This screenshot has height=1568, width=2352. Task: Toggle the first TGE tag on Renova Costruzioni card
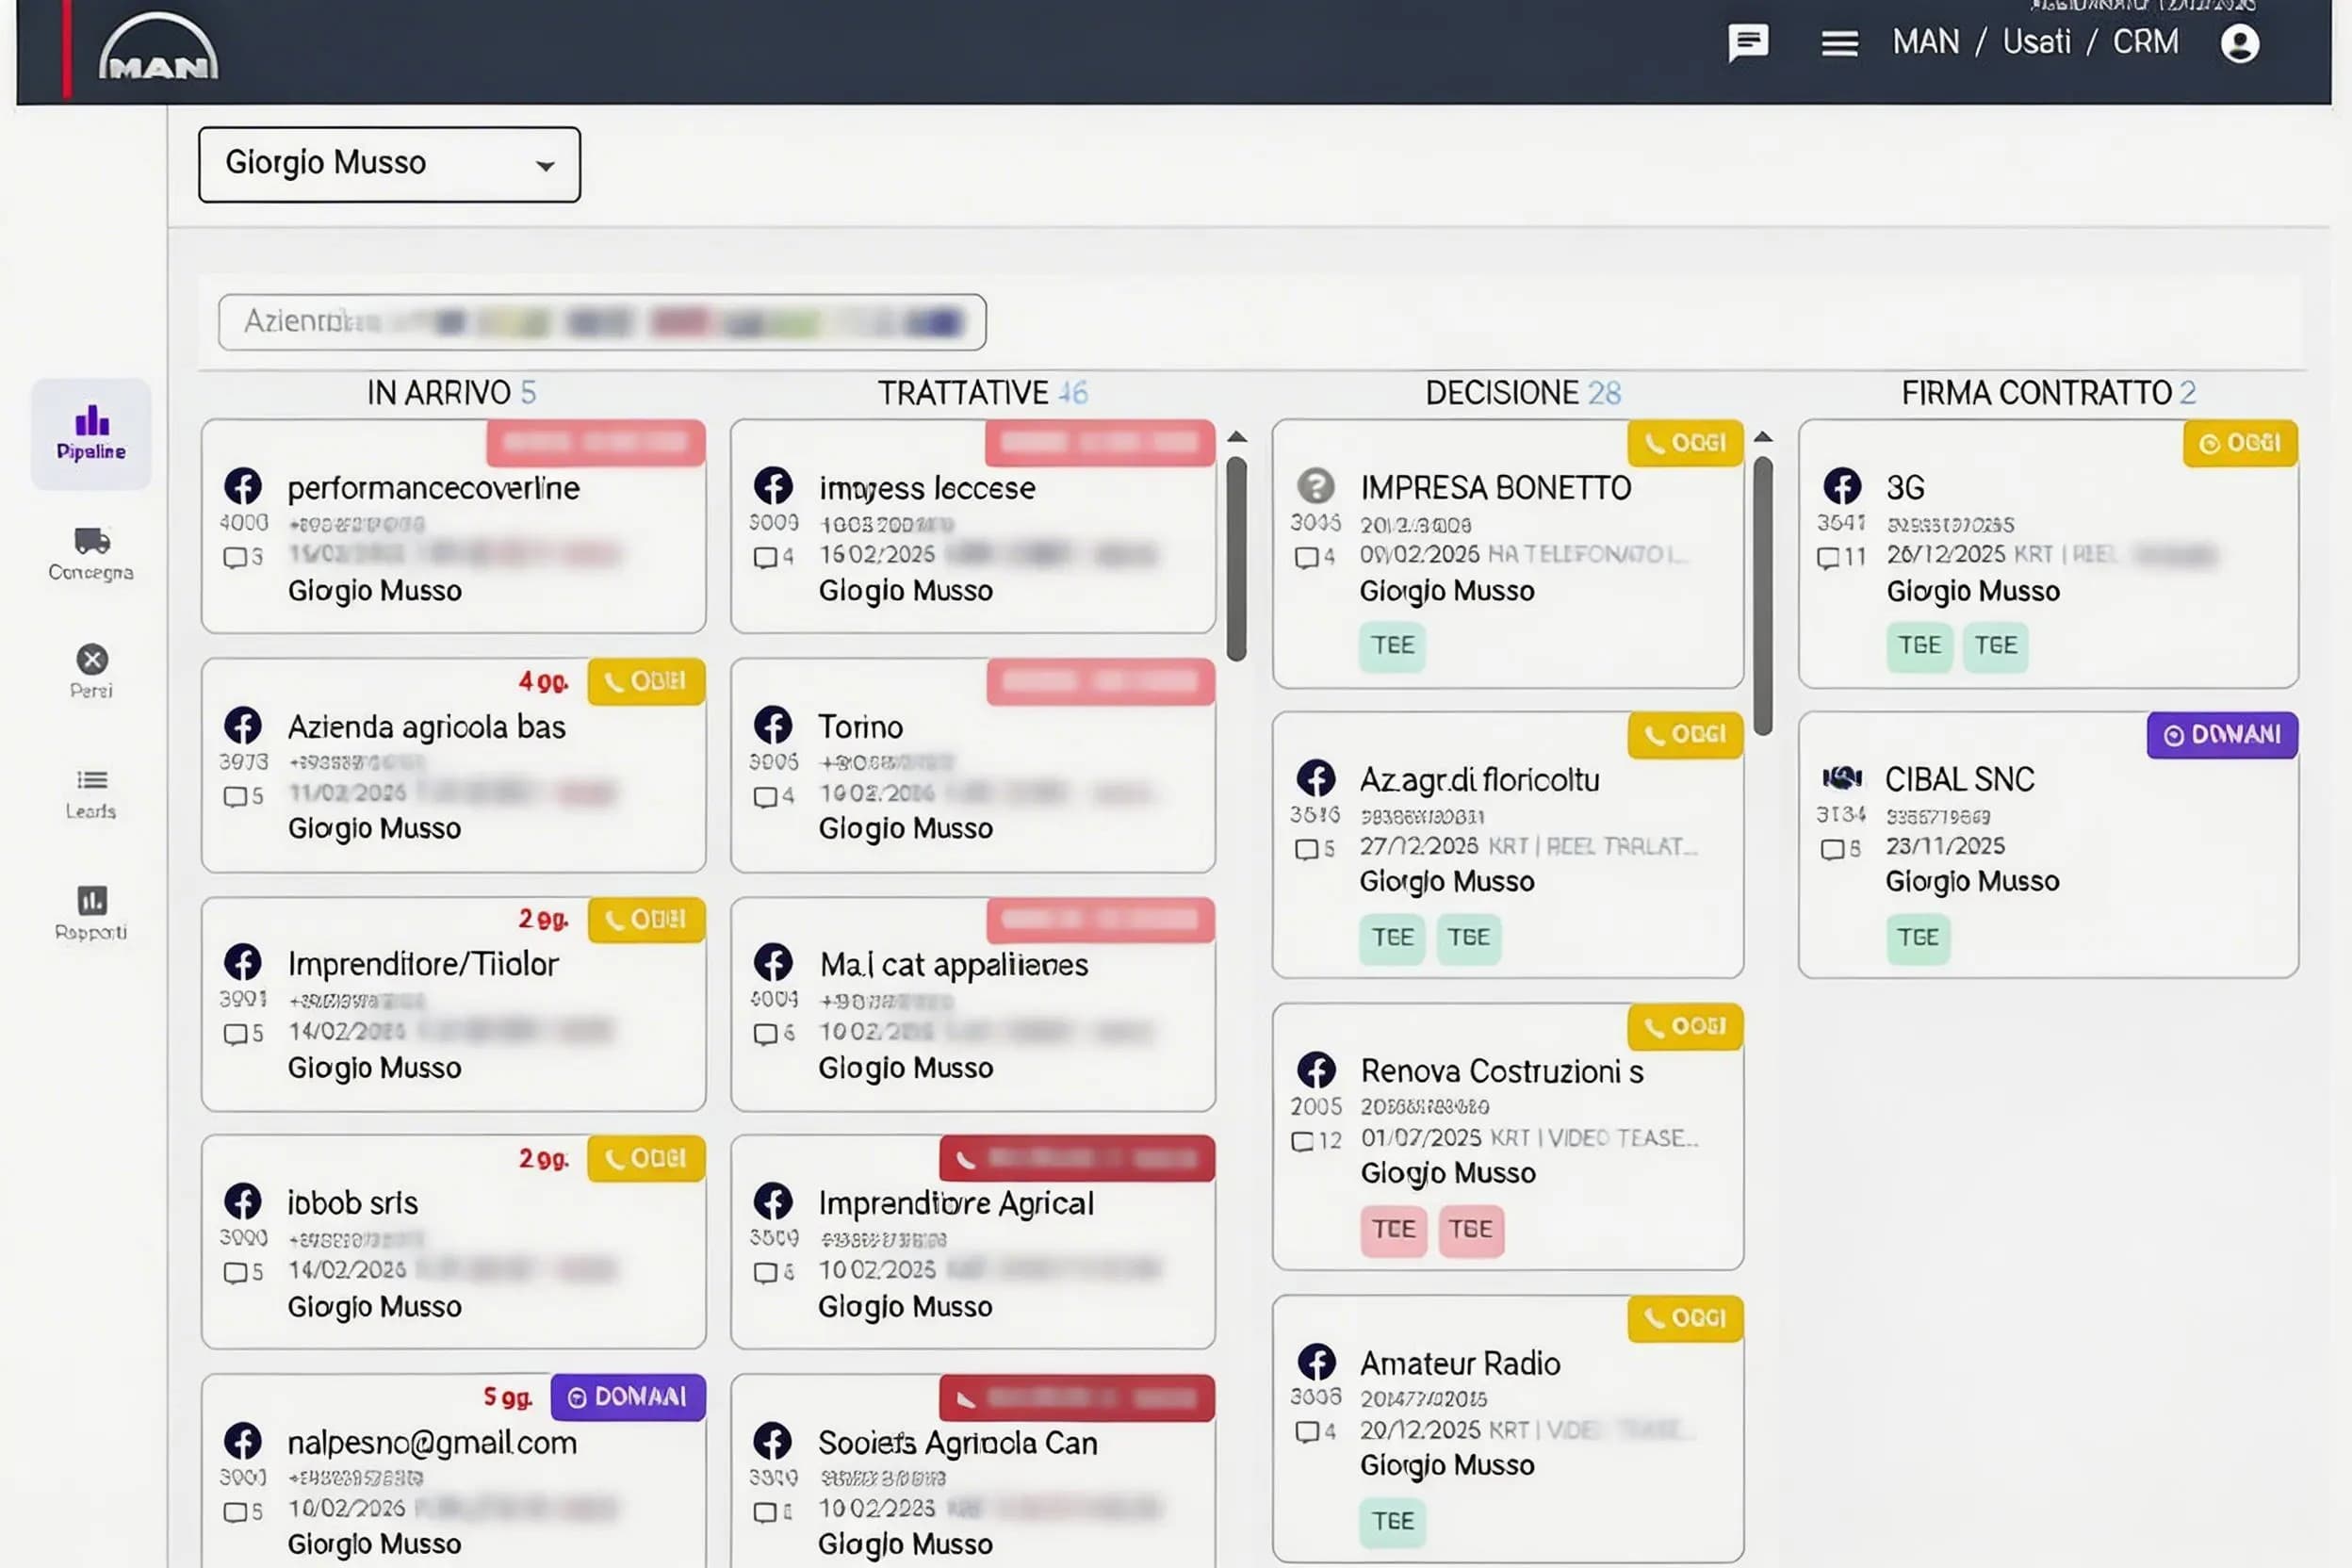[1392, 1230]
